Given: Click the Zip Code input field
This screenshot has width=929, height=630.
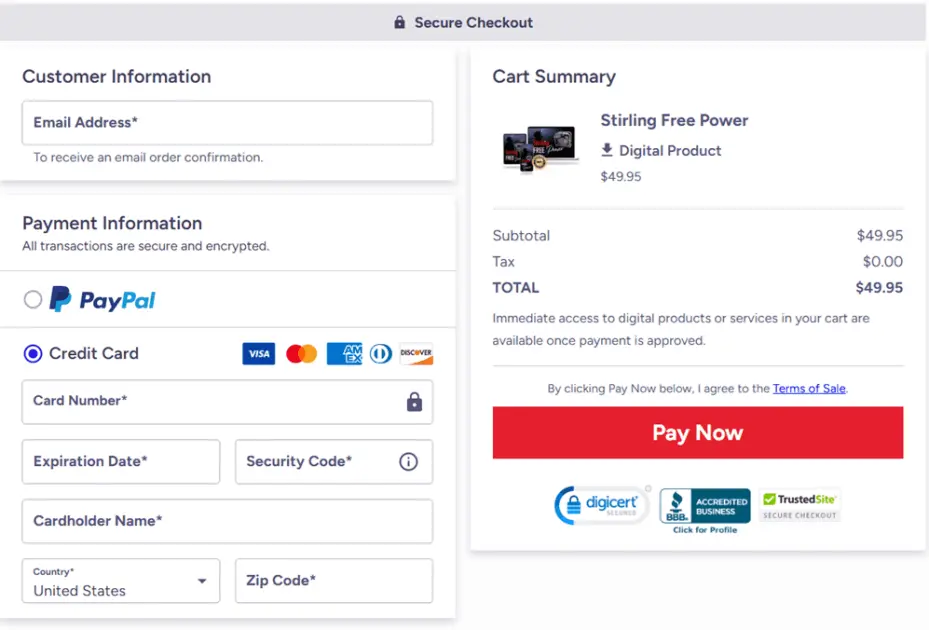Looking at the screenshot, I should (333, 581).
